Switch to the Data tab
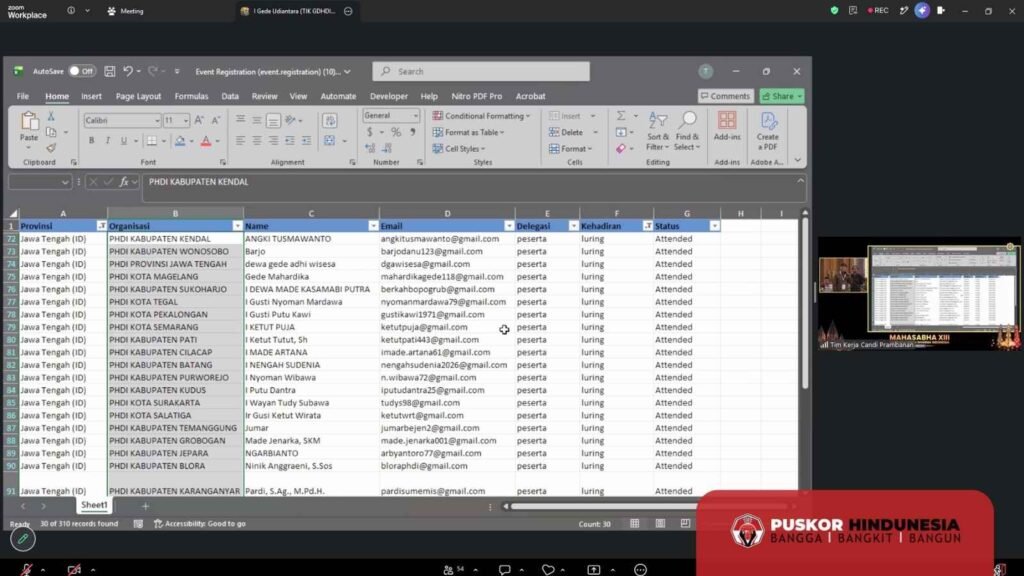Screen dimensions: 1024x576 [x=230, y=96]
